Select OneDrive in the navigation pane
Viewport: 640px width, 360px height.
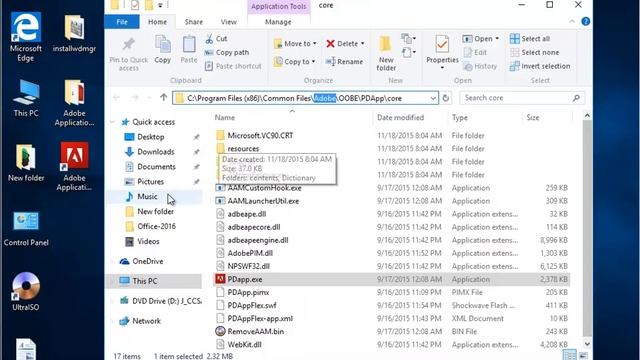pyautogui.click(x=147, y=261)
